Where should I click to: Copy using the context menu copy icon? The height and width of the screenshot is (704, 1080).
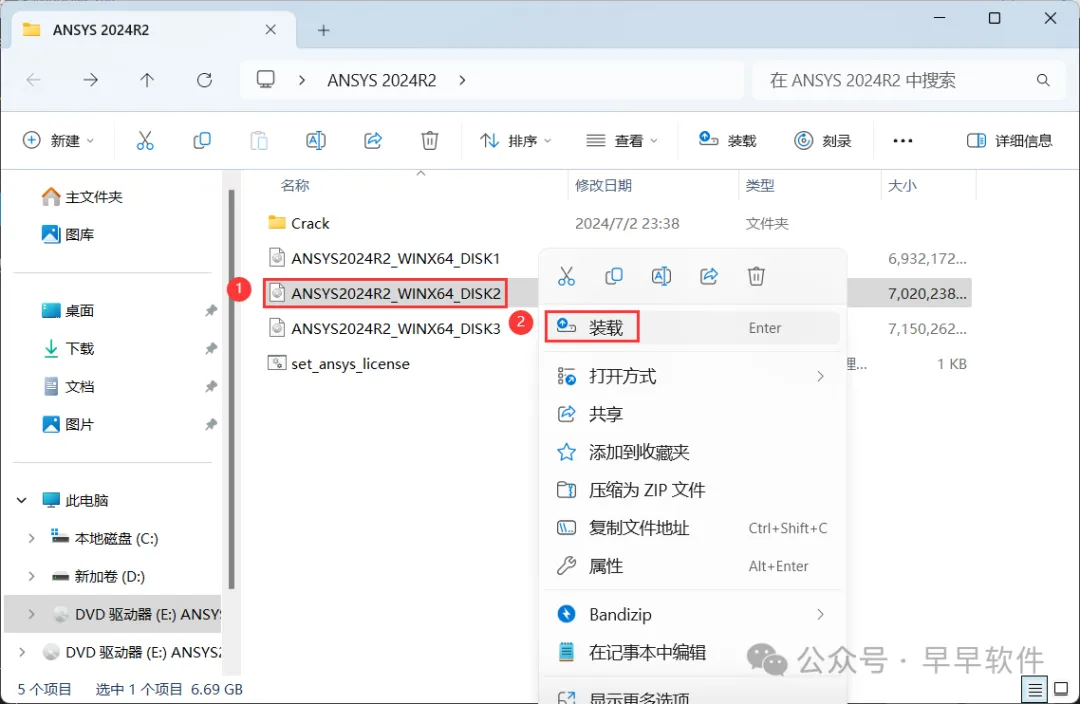coord(614,276)
